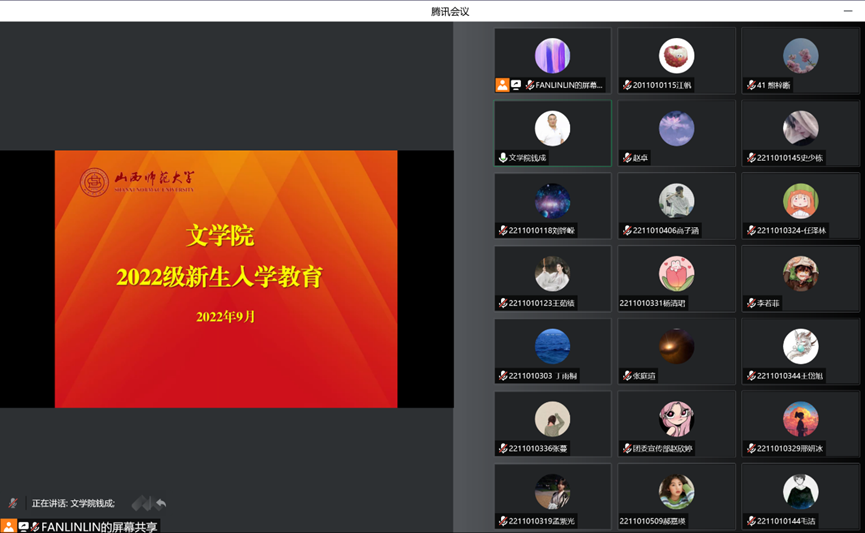Click the orange host icon in bottom-left share label
The height and width of the screenshot is (533, 865).
[8, 526]
